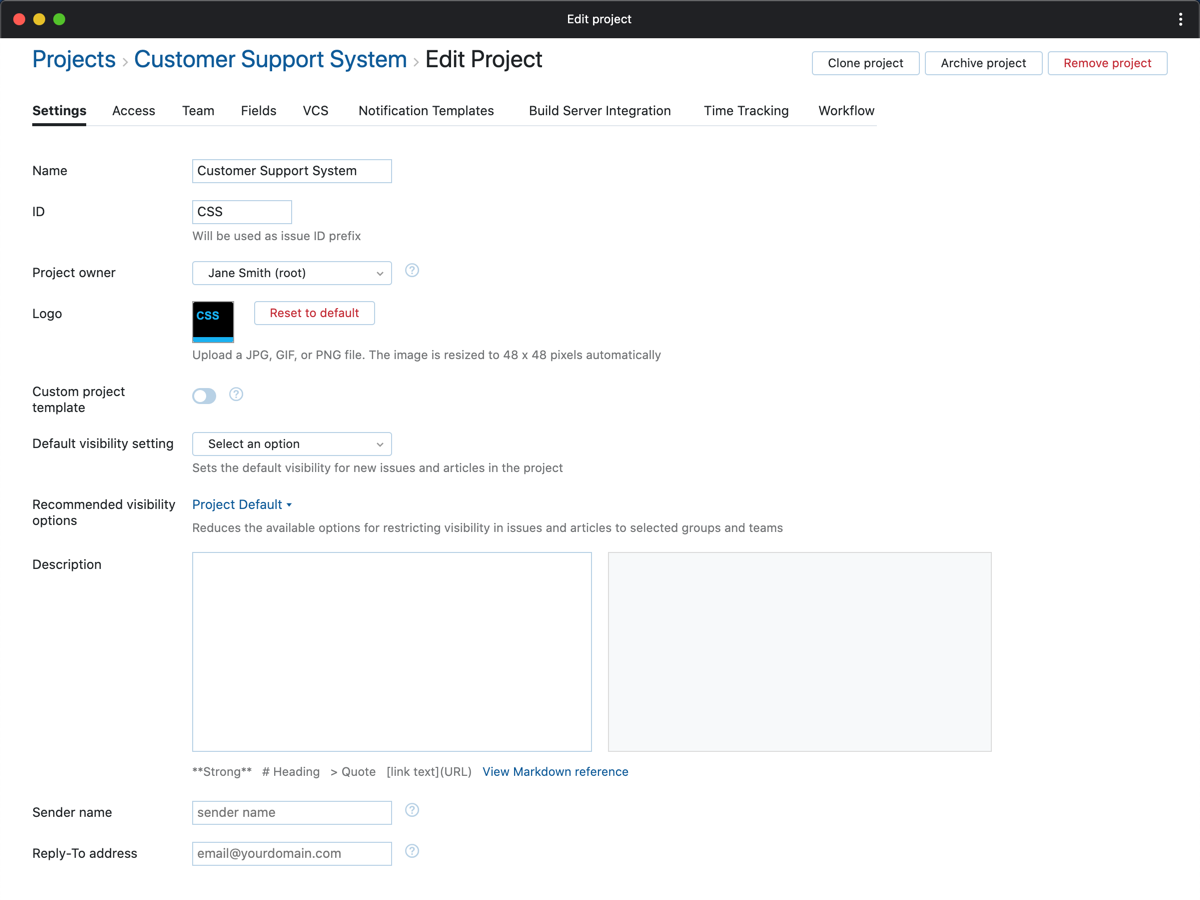
Task: Click the Archive project button
Action: click(984, 63)
